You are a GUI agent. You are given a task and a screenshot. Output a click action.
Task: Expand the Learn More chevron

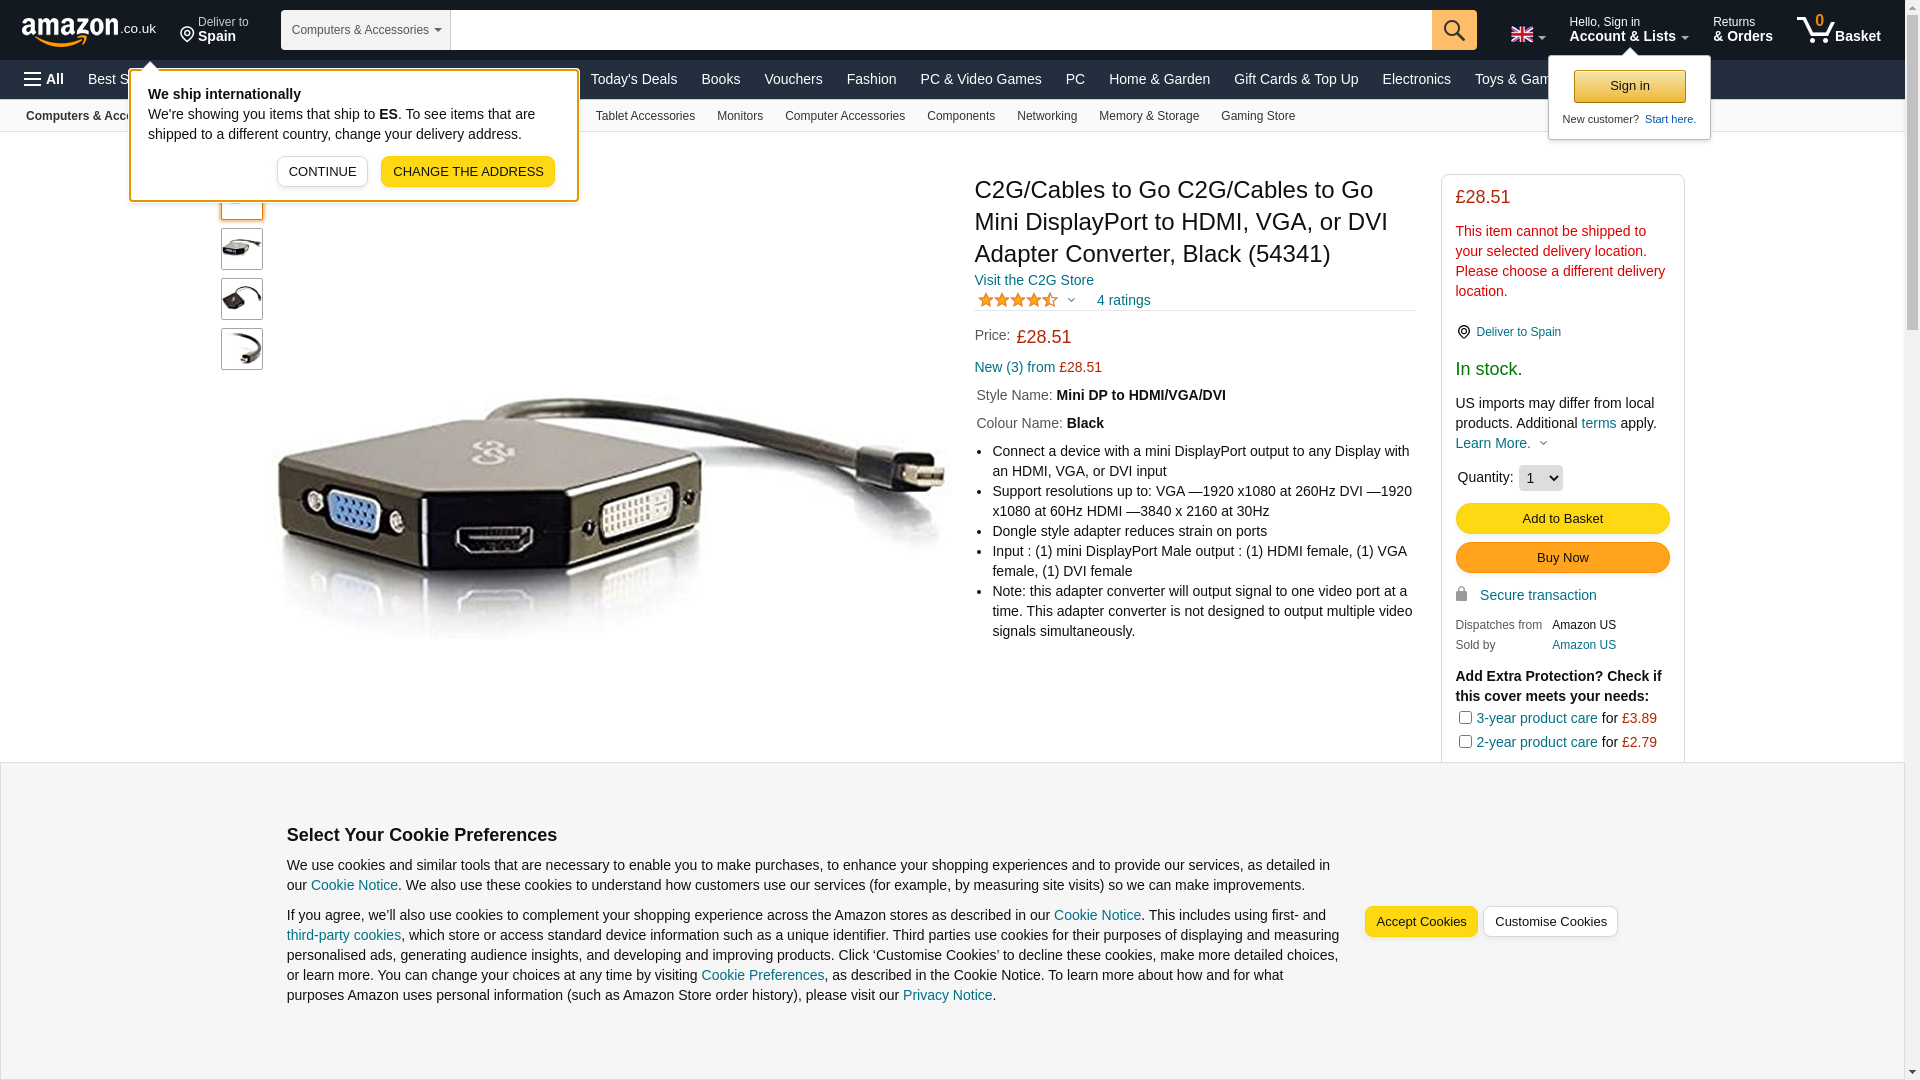coord(1543,443)
